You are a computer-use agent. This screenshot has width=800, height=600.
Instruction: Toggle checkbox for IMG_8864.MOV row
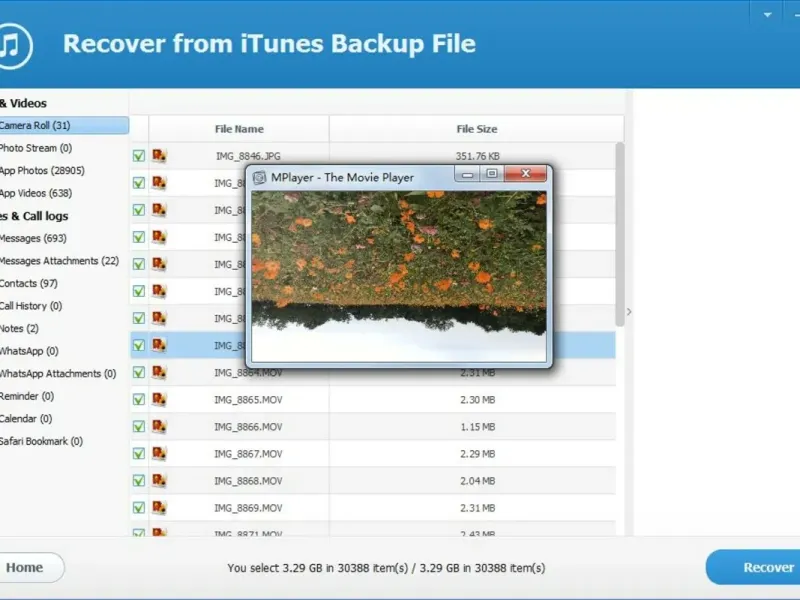(138, 372)
